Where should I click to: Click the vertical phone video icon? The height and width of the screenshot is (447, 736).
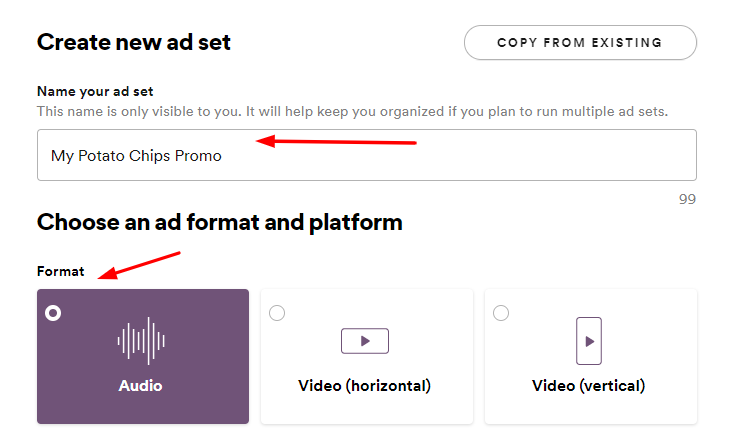point(589,341)
